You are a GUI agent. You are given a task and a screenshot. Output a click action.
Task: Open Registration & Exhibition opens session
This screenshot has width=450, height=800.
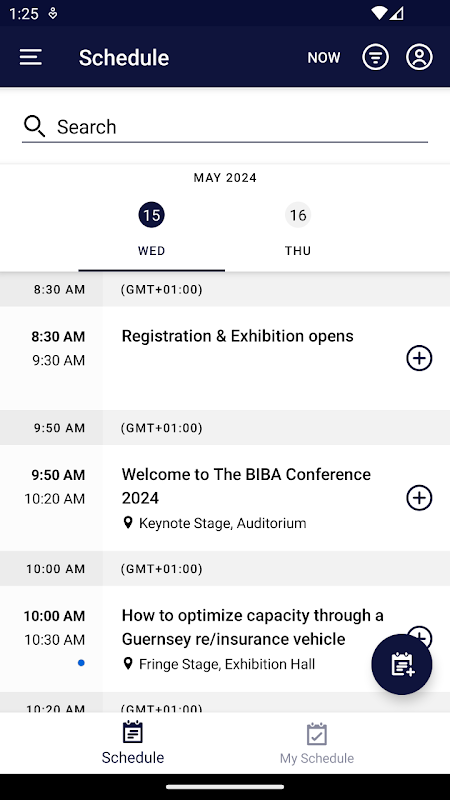tap(225, 358)
